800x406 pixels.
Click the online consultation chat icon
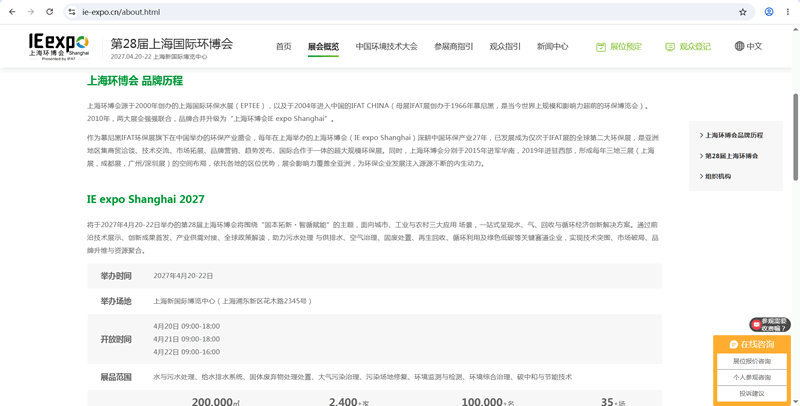734,344
